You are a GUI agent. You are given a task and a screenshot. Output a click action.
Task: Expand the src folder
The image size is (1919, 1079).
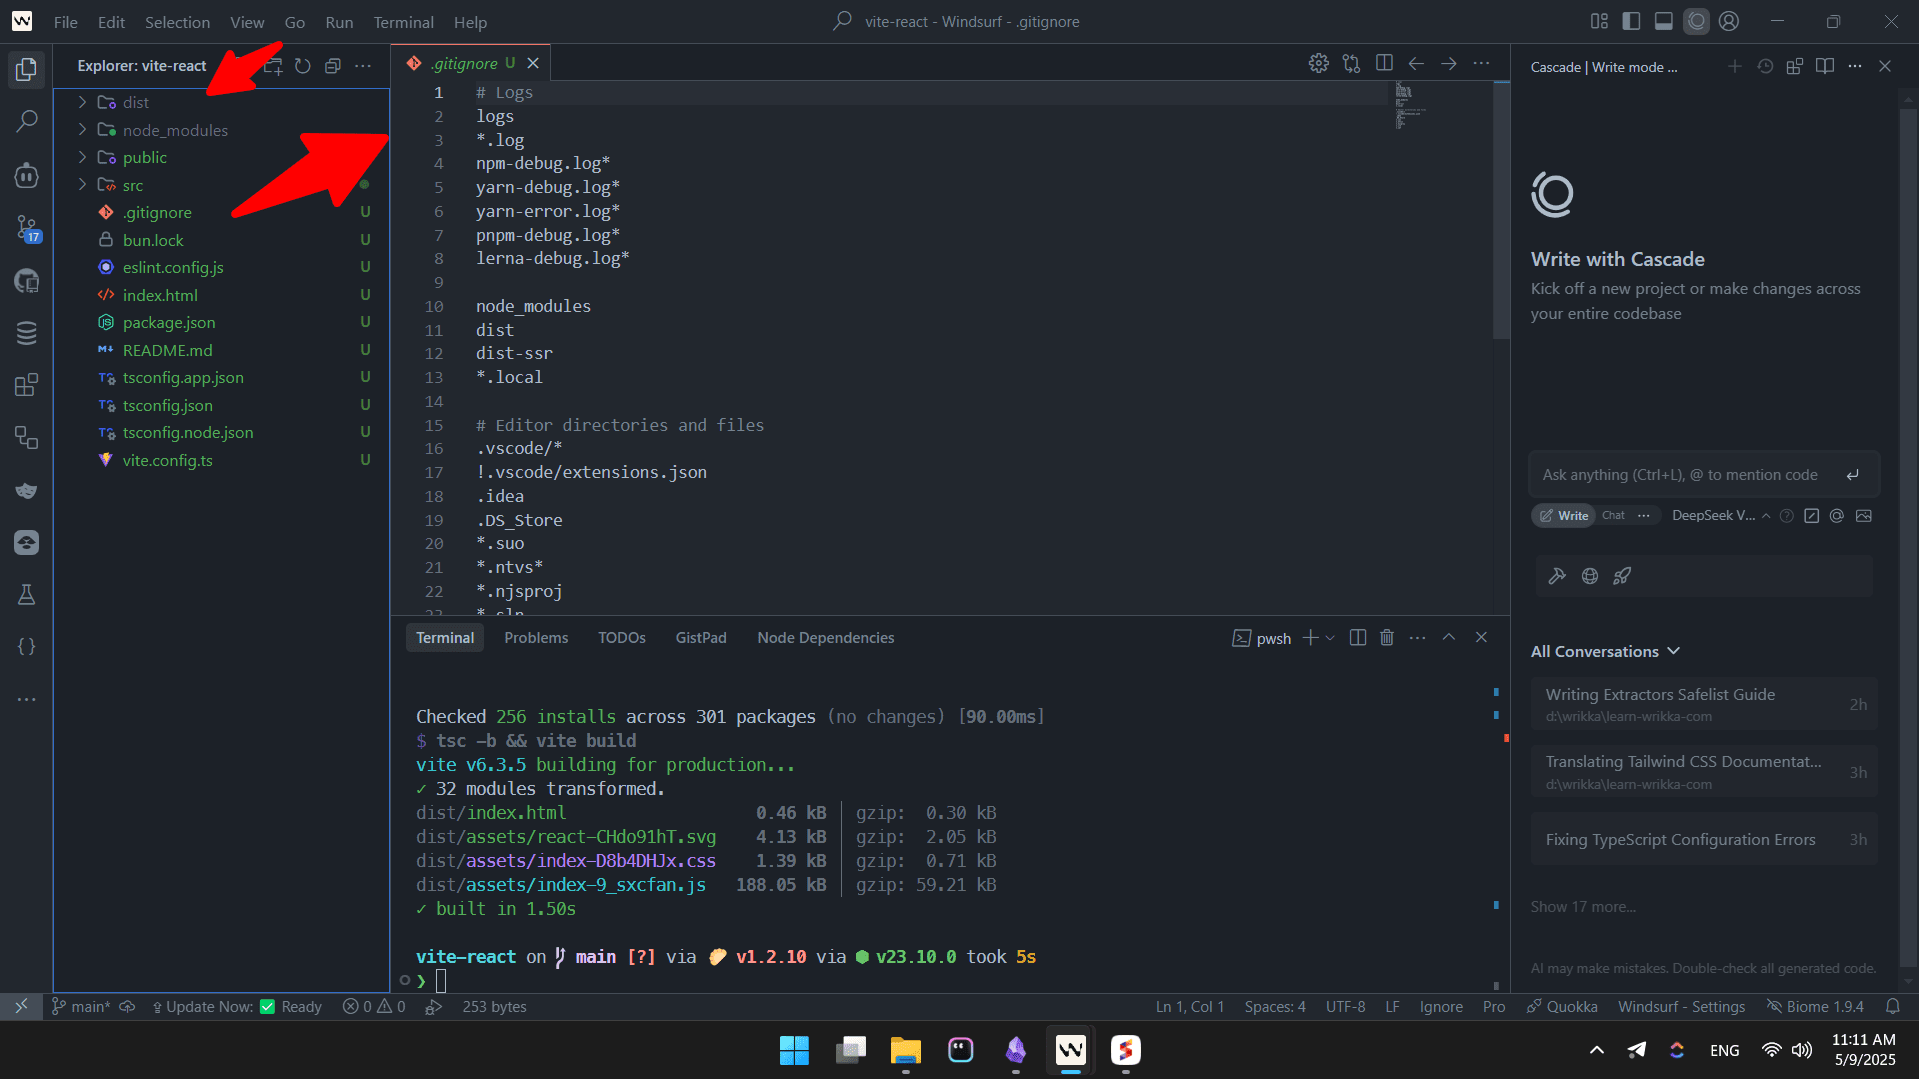(x=83, y=185)
